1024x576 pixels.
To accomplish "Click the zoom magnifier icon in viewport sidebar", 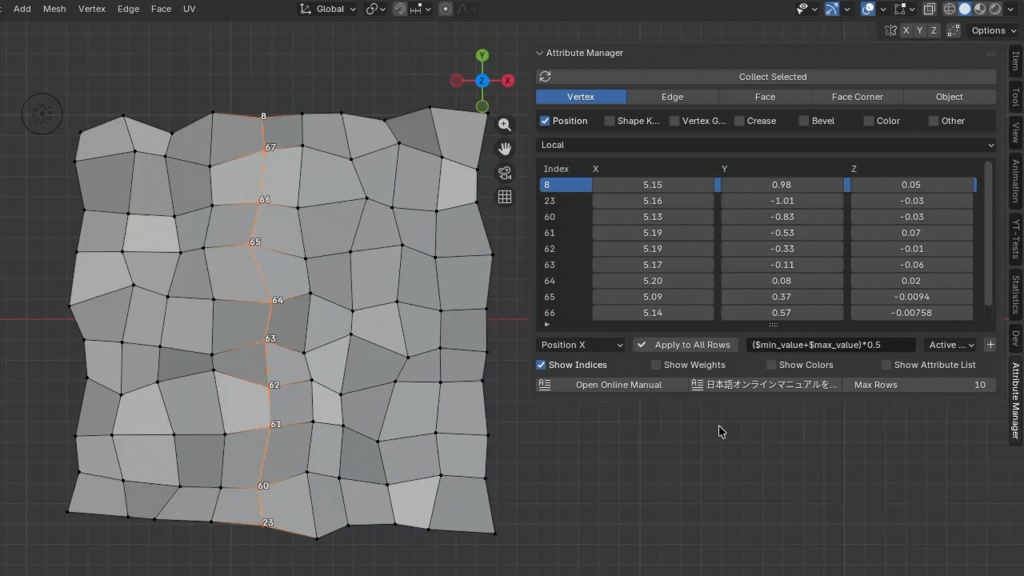I will point(505,124).
